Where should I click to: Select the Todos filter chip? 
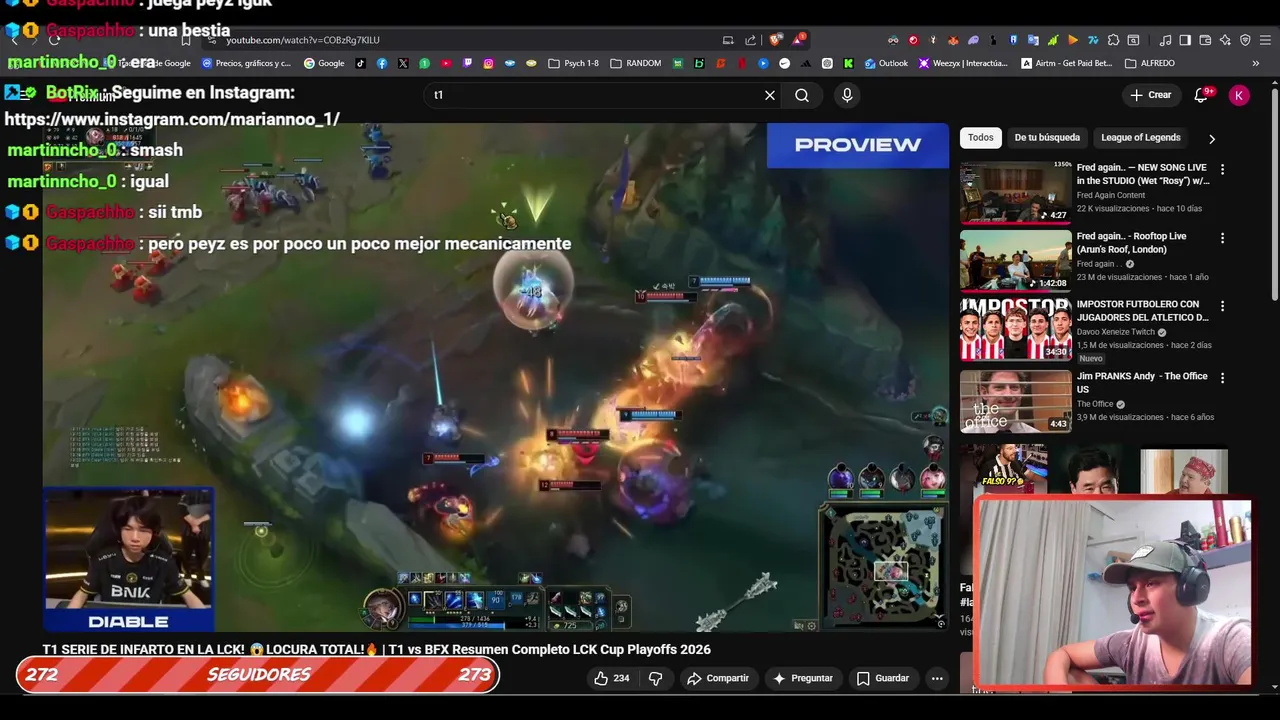pos(981,138)
